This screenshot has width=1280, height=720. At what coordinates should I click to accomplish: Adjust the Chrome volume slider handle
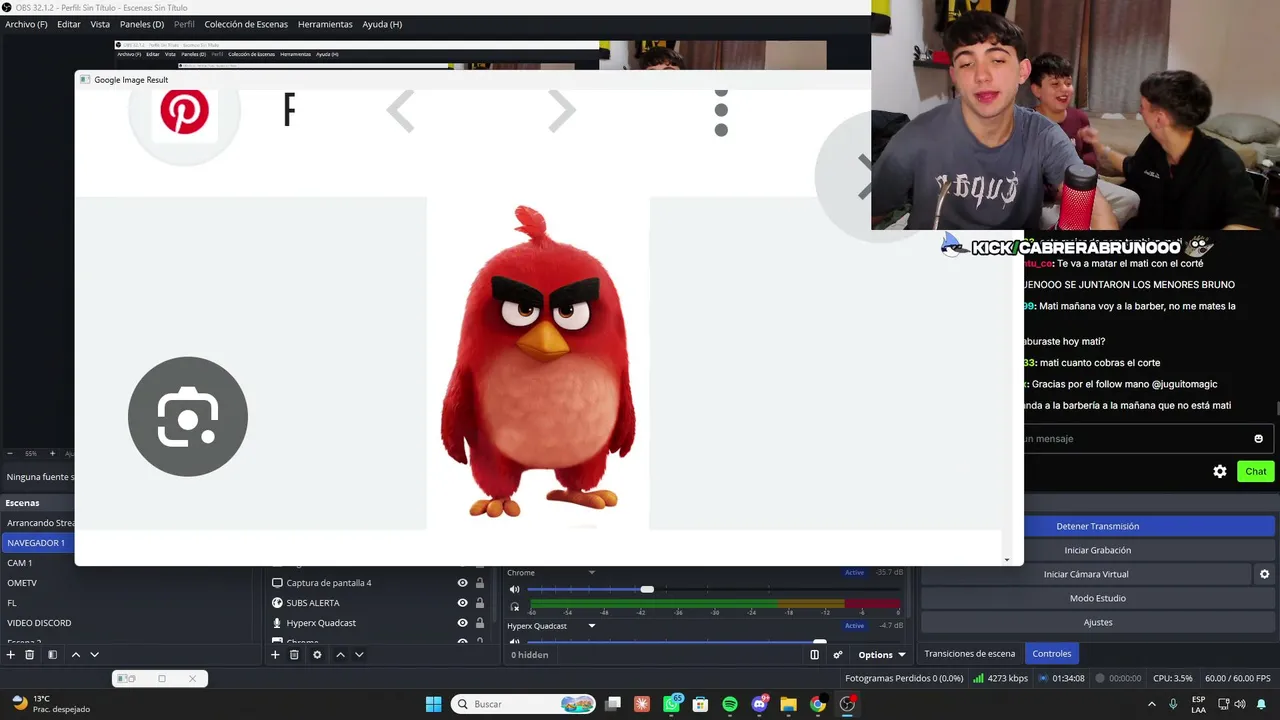coord(647,589)
